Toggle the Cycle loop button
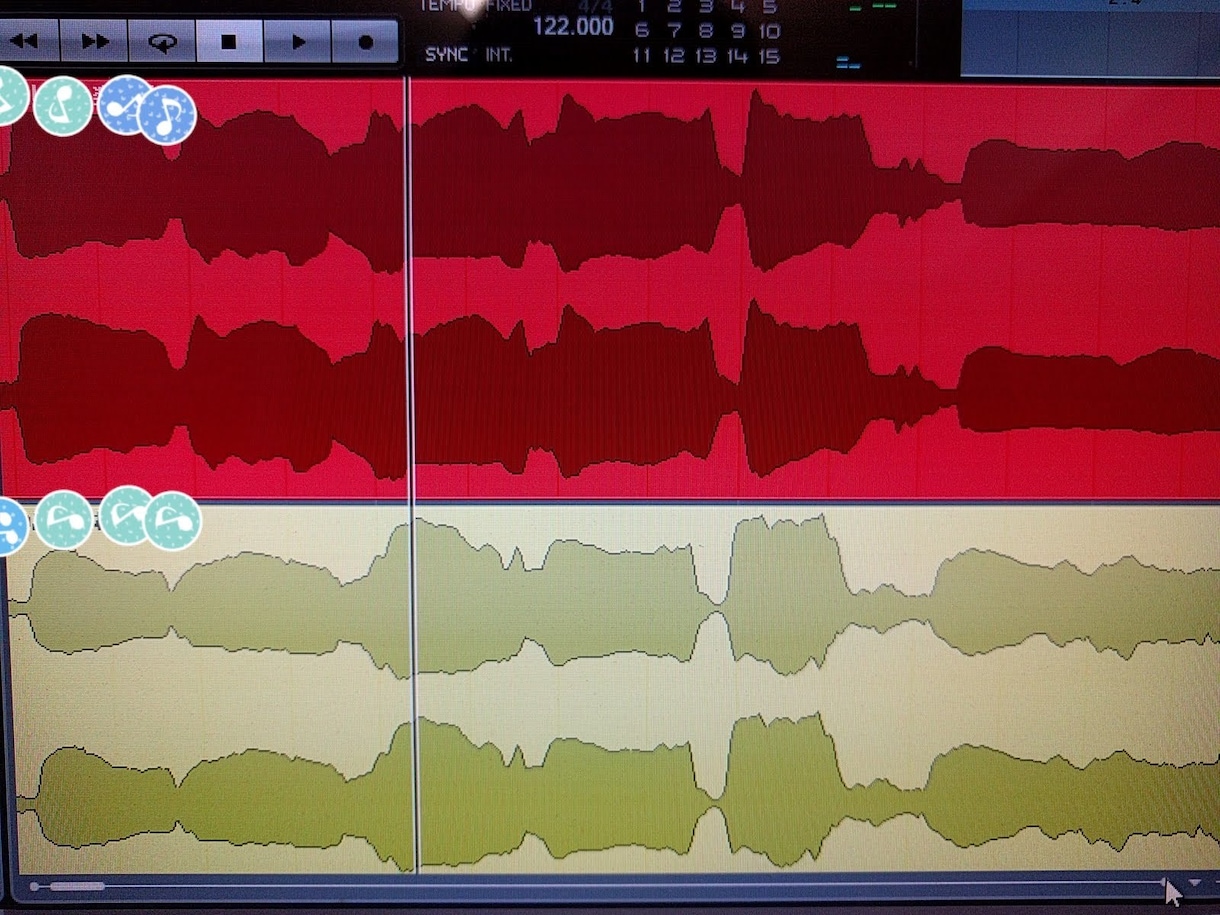 coord(161,42)
